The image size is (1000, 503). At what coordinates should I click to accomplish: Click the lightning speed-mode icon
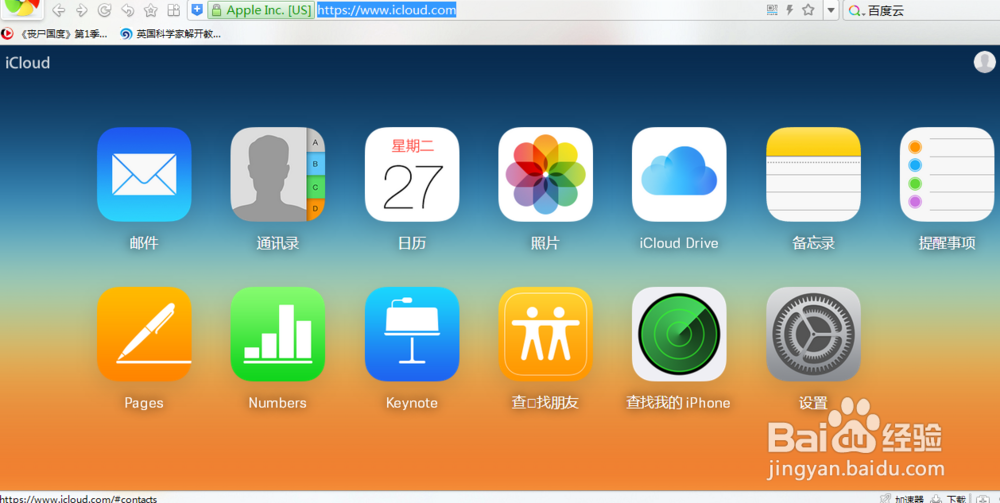790,10
